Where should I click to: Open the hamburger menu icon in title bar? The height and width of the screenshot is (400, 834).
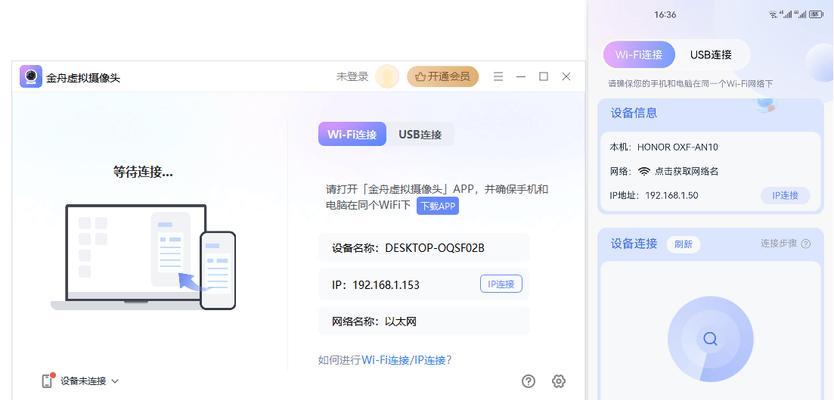(x=498, y=77)
